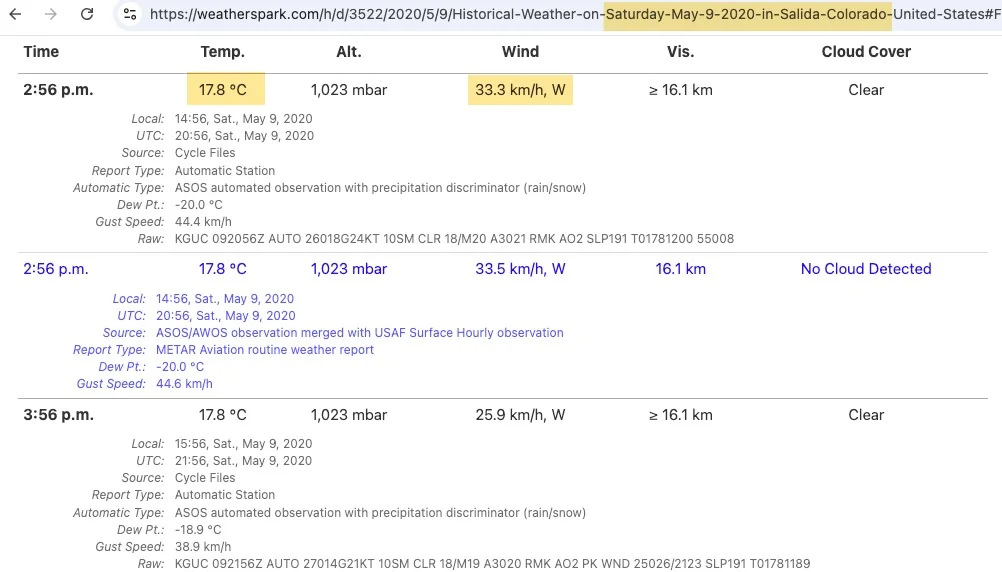1002x572 pixels.
Task: Select the 3:56 p.m. observation time
Action: 58,415
